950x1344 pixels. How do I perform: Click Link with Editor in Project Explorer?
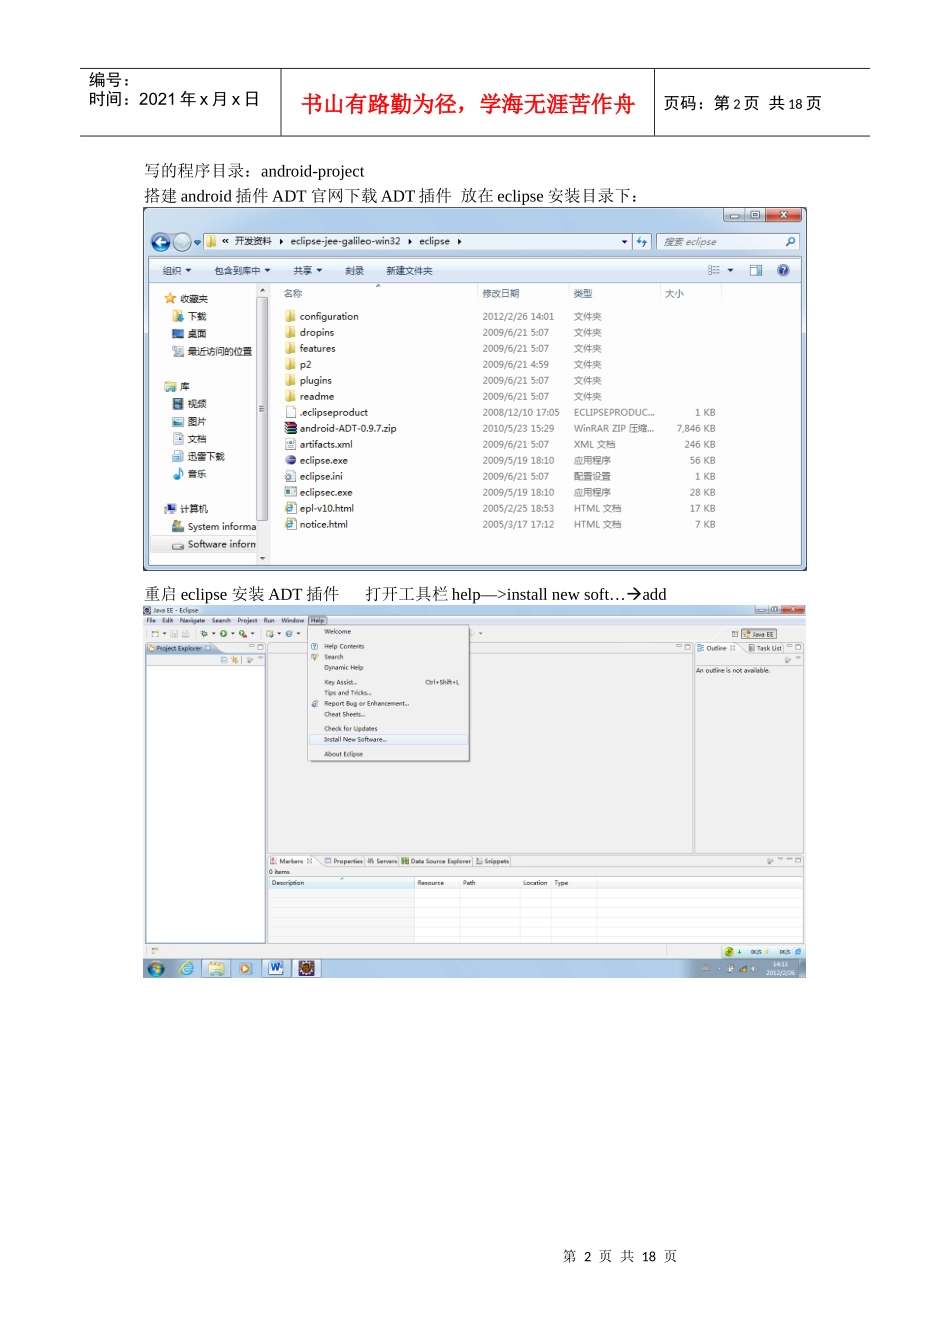tap(235, 660)
